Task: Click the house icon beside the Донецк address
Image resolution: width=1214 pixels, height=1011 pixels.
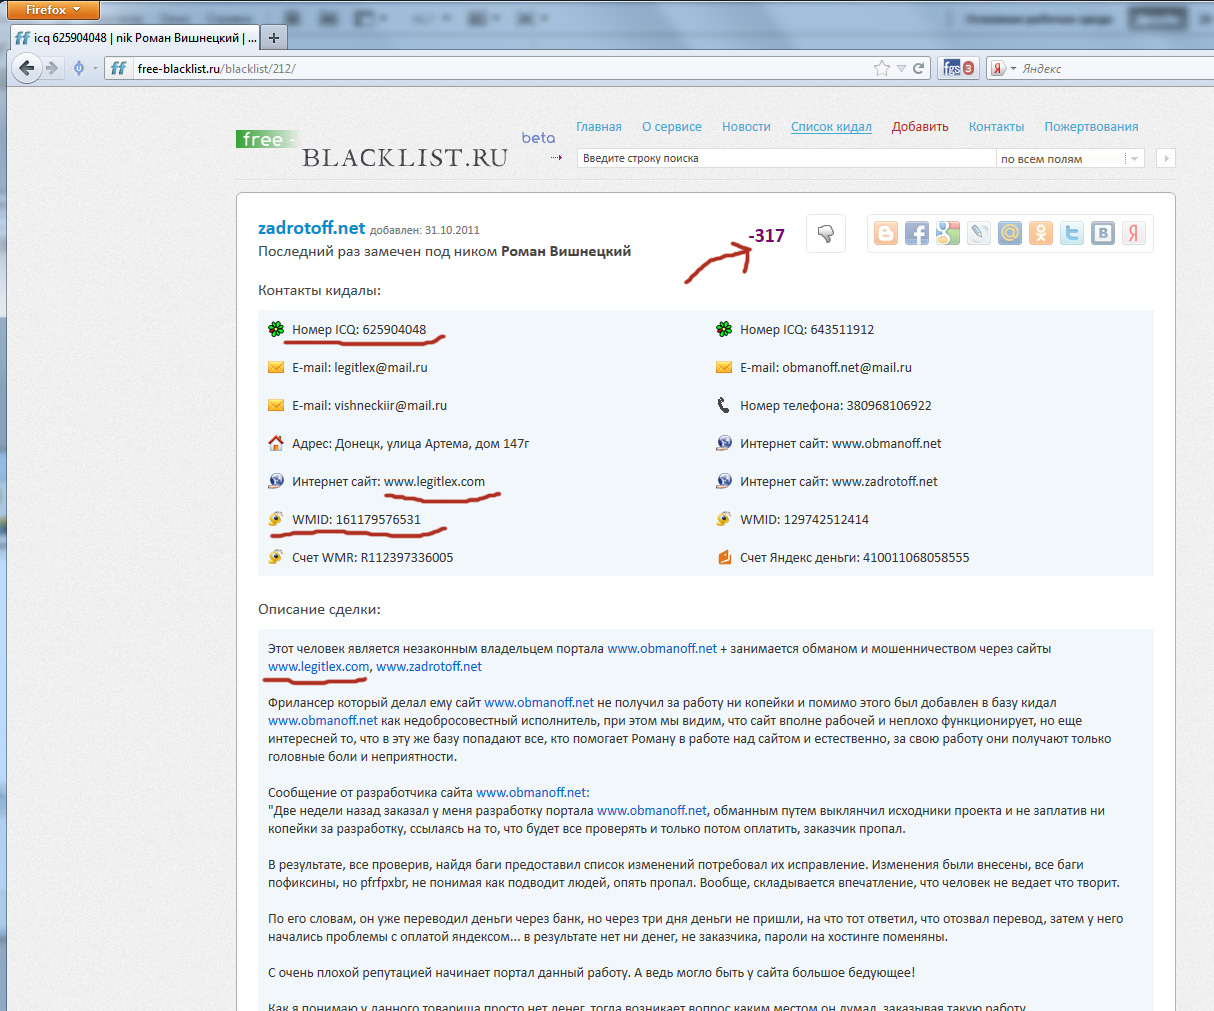Action: pos(276,443)
